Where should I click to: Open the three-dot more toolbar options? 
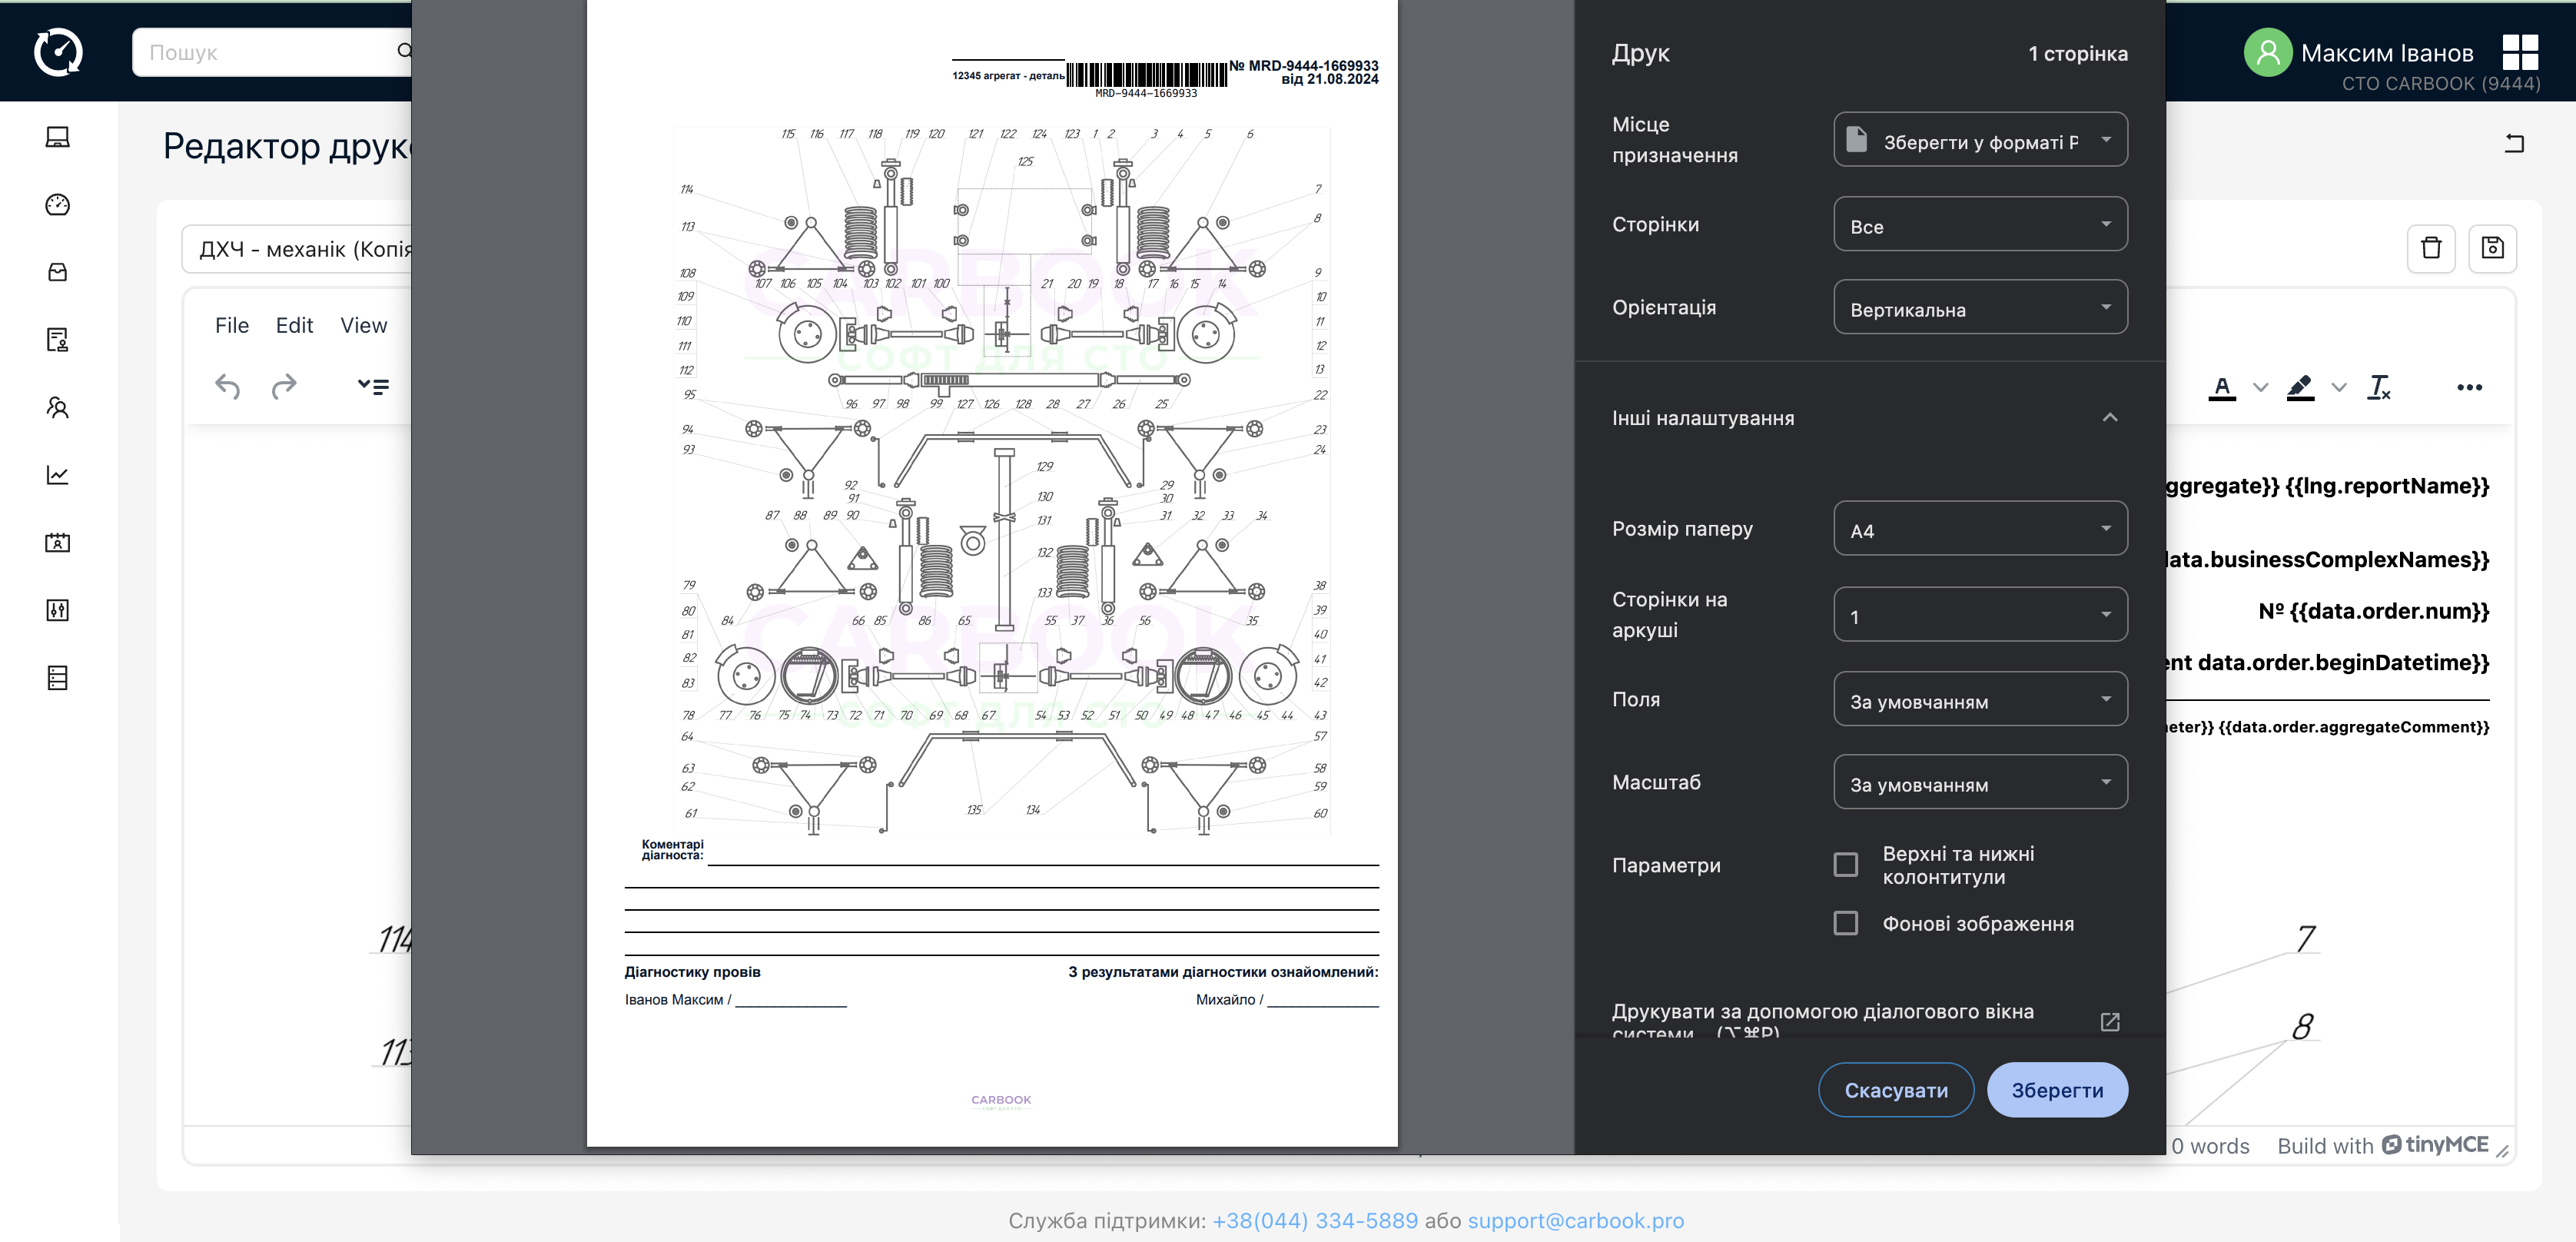click(x=2469, y=387)
